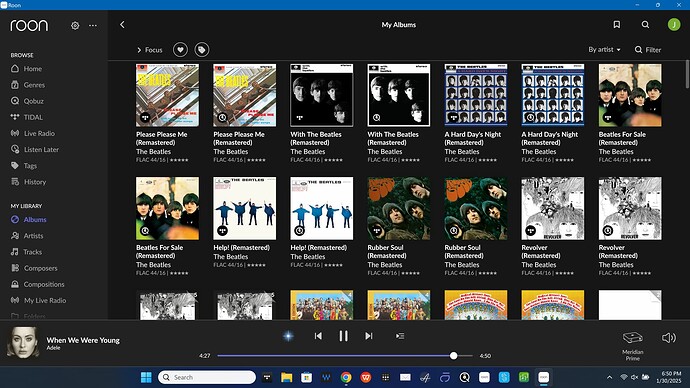Open Beatles For Sale cover in top row
Image resolution: width=690 pixels, height=388 pixels.
tap(630, 95)
